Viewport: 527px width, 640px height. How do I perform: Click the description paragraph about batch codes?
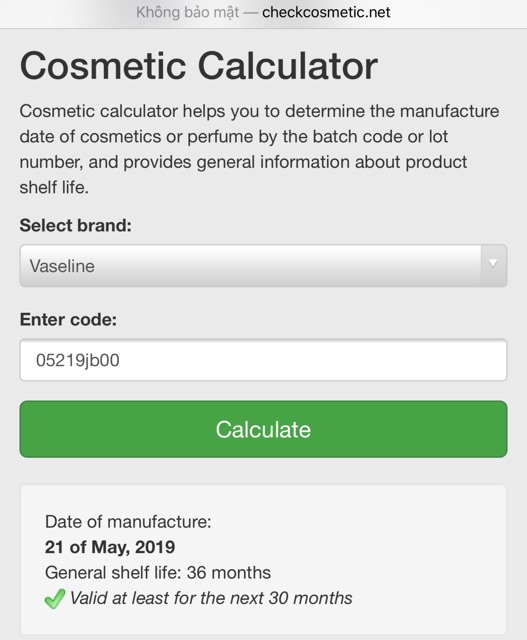(259, 149)
